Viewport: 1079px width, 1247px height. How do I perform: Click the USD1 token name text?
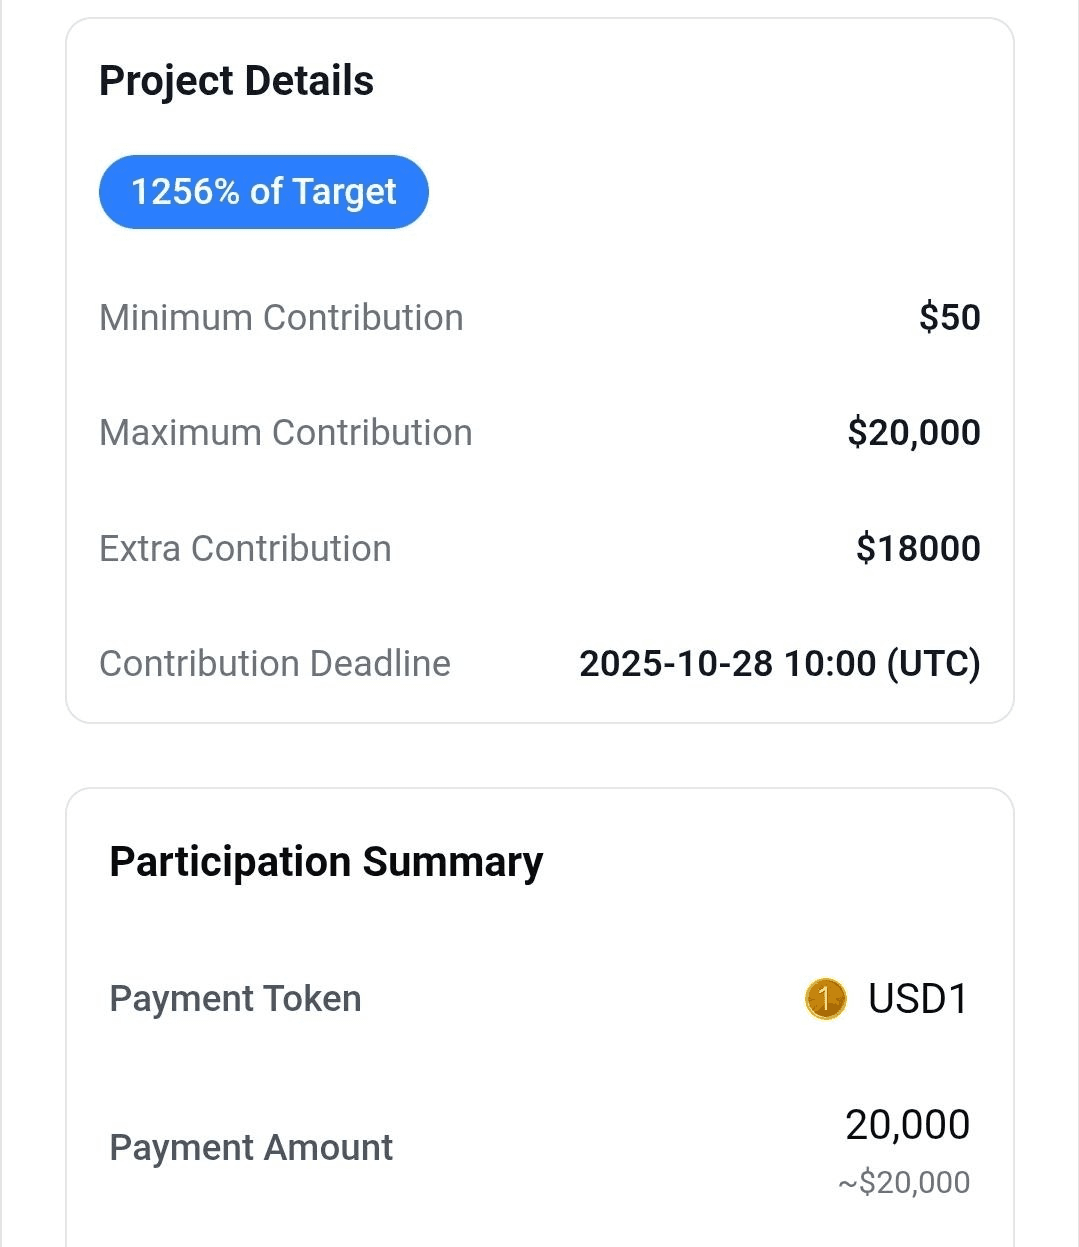(x=918, y=999)
